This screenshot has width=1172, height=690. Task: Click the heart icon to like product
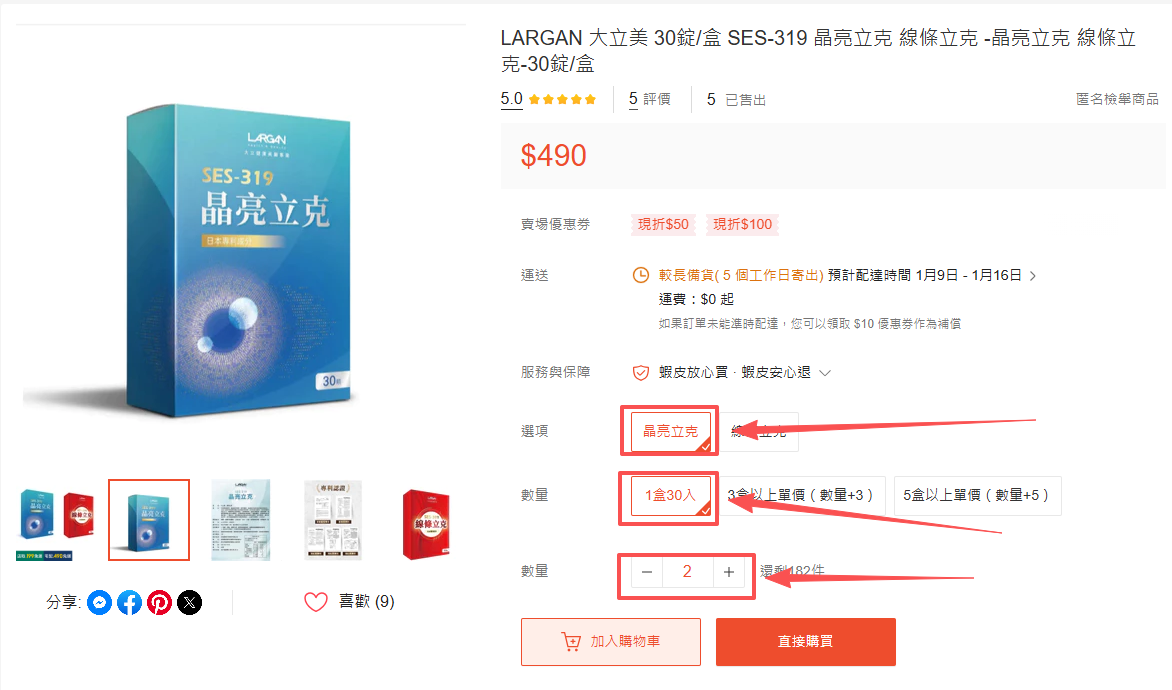pos(315,602)
